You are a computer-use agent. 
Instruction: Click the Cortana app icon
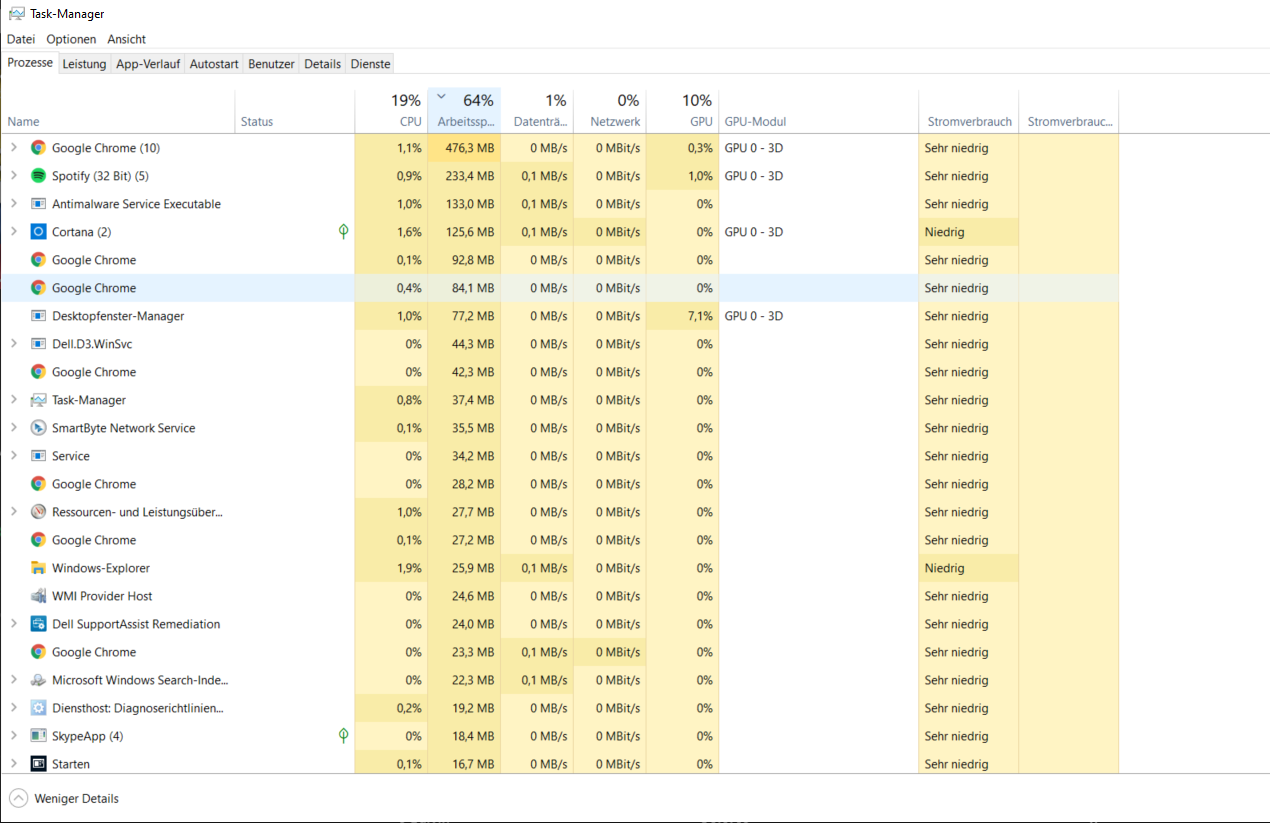coord(38,232)
